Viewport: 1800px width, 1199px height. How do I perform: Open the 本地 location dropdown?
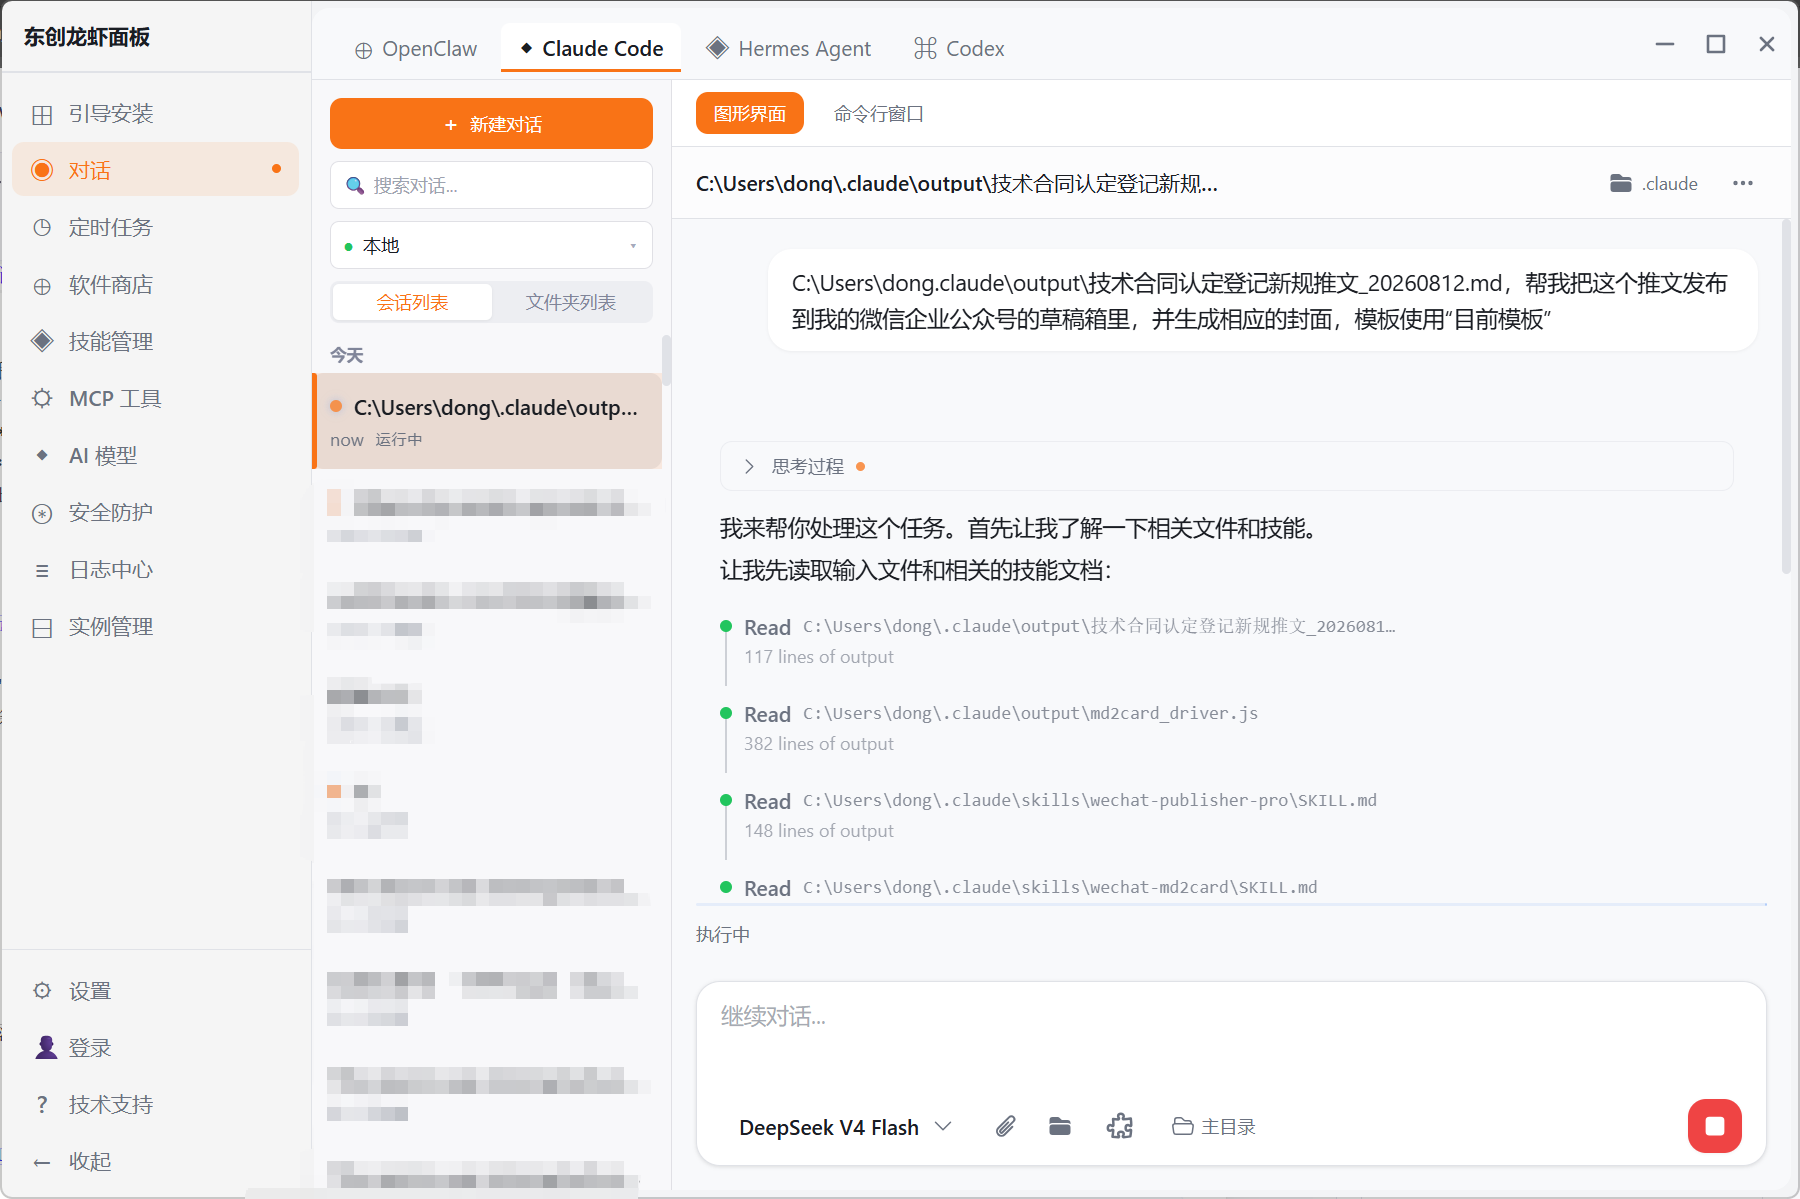click(x=491, y=245)
